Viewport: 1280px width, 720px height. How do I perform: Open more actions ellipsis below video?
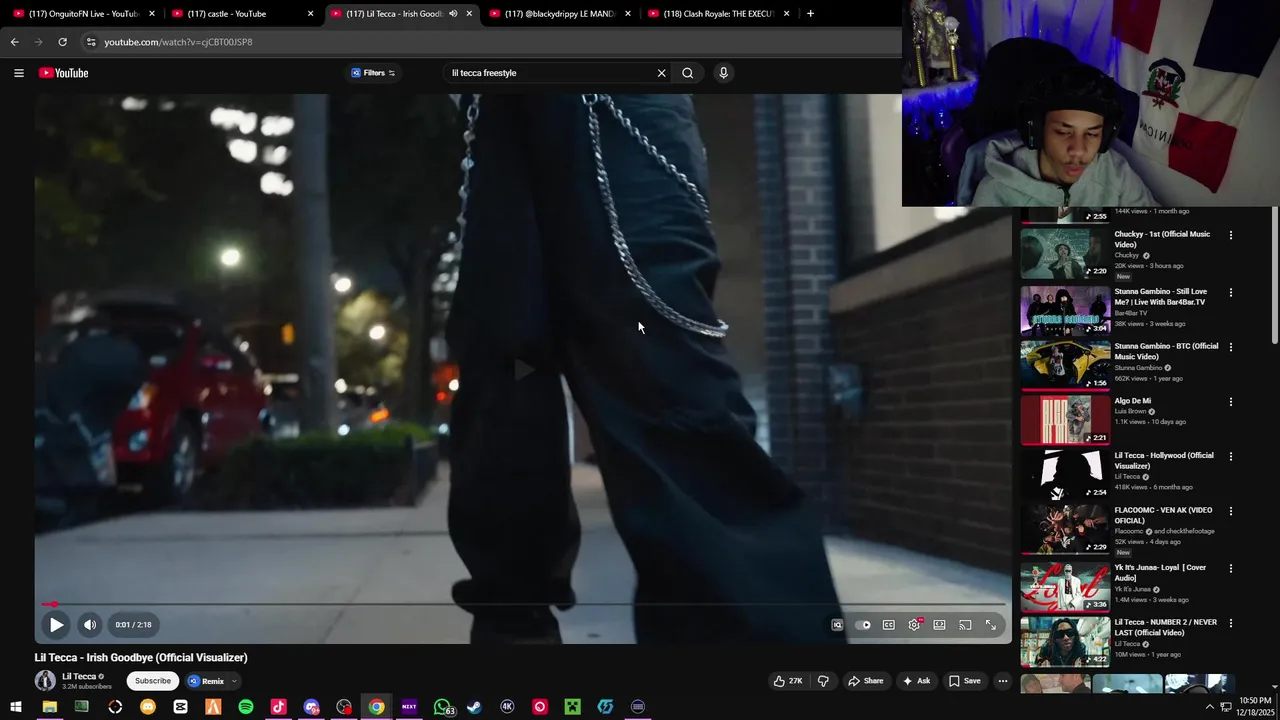tap(1003, 681)
